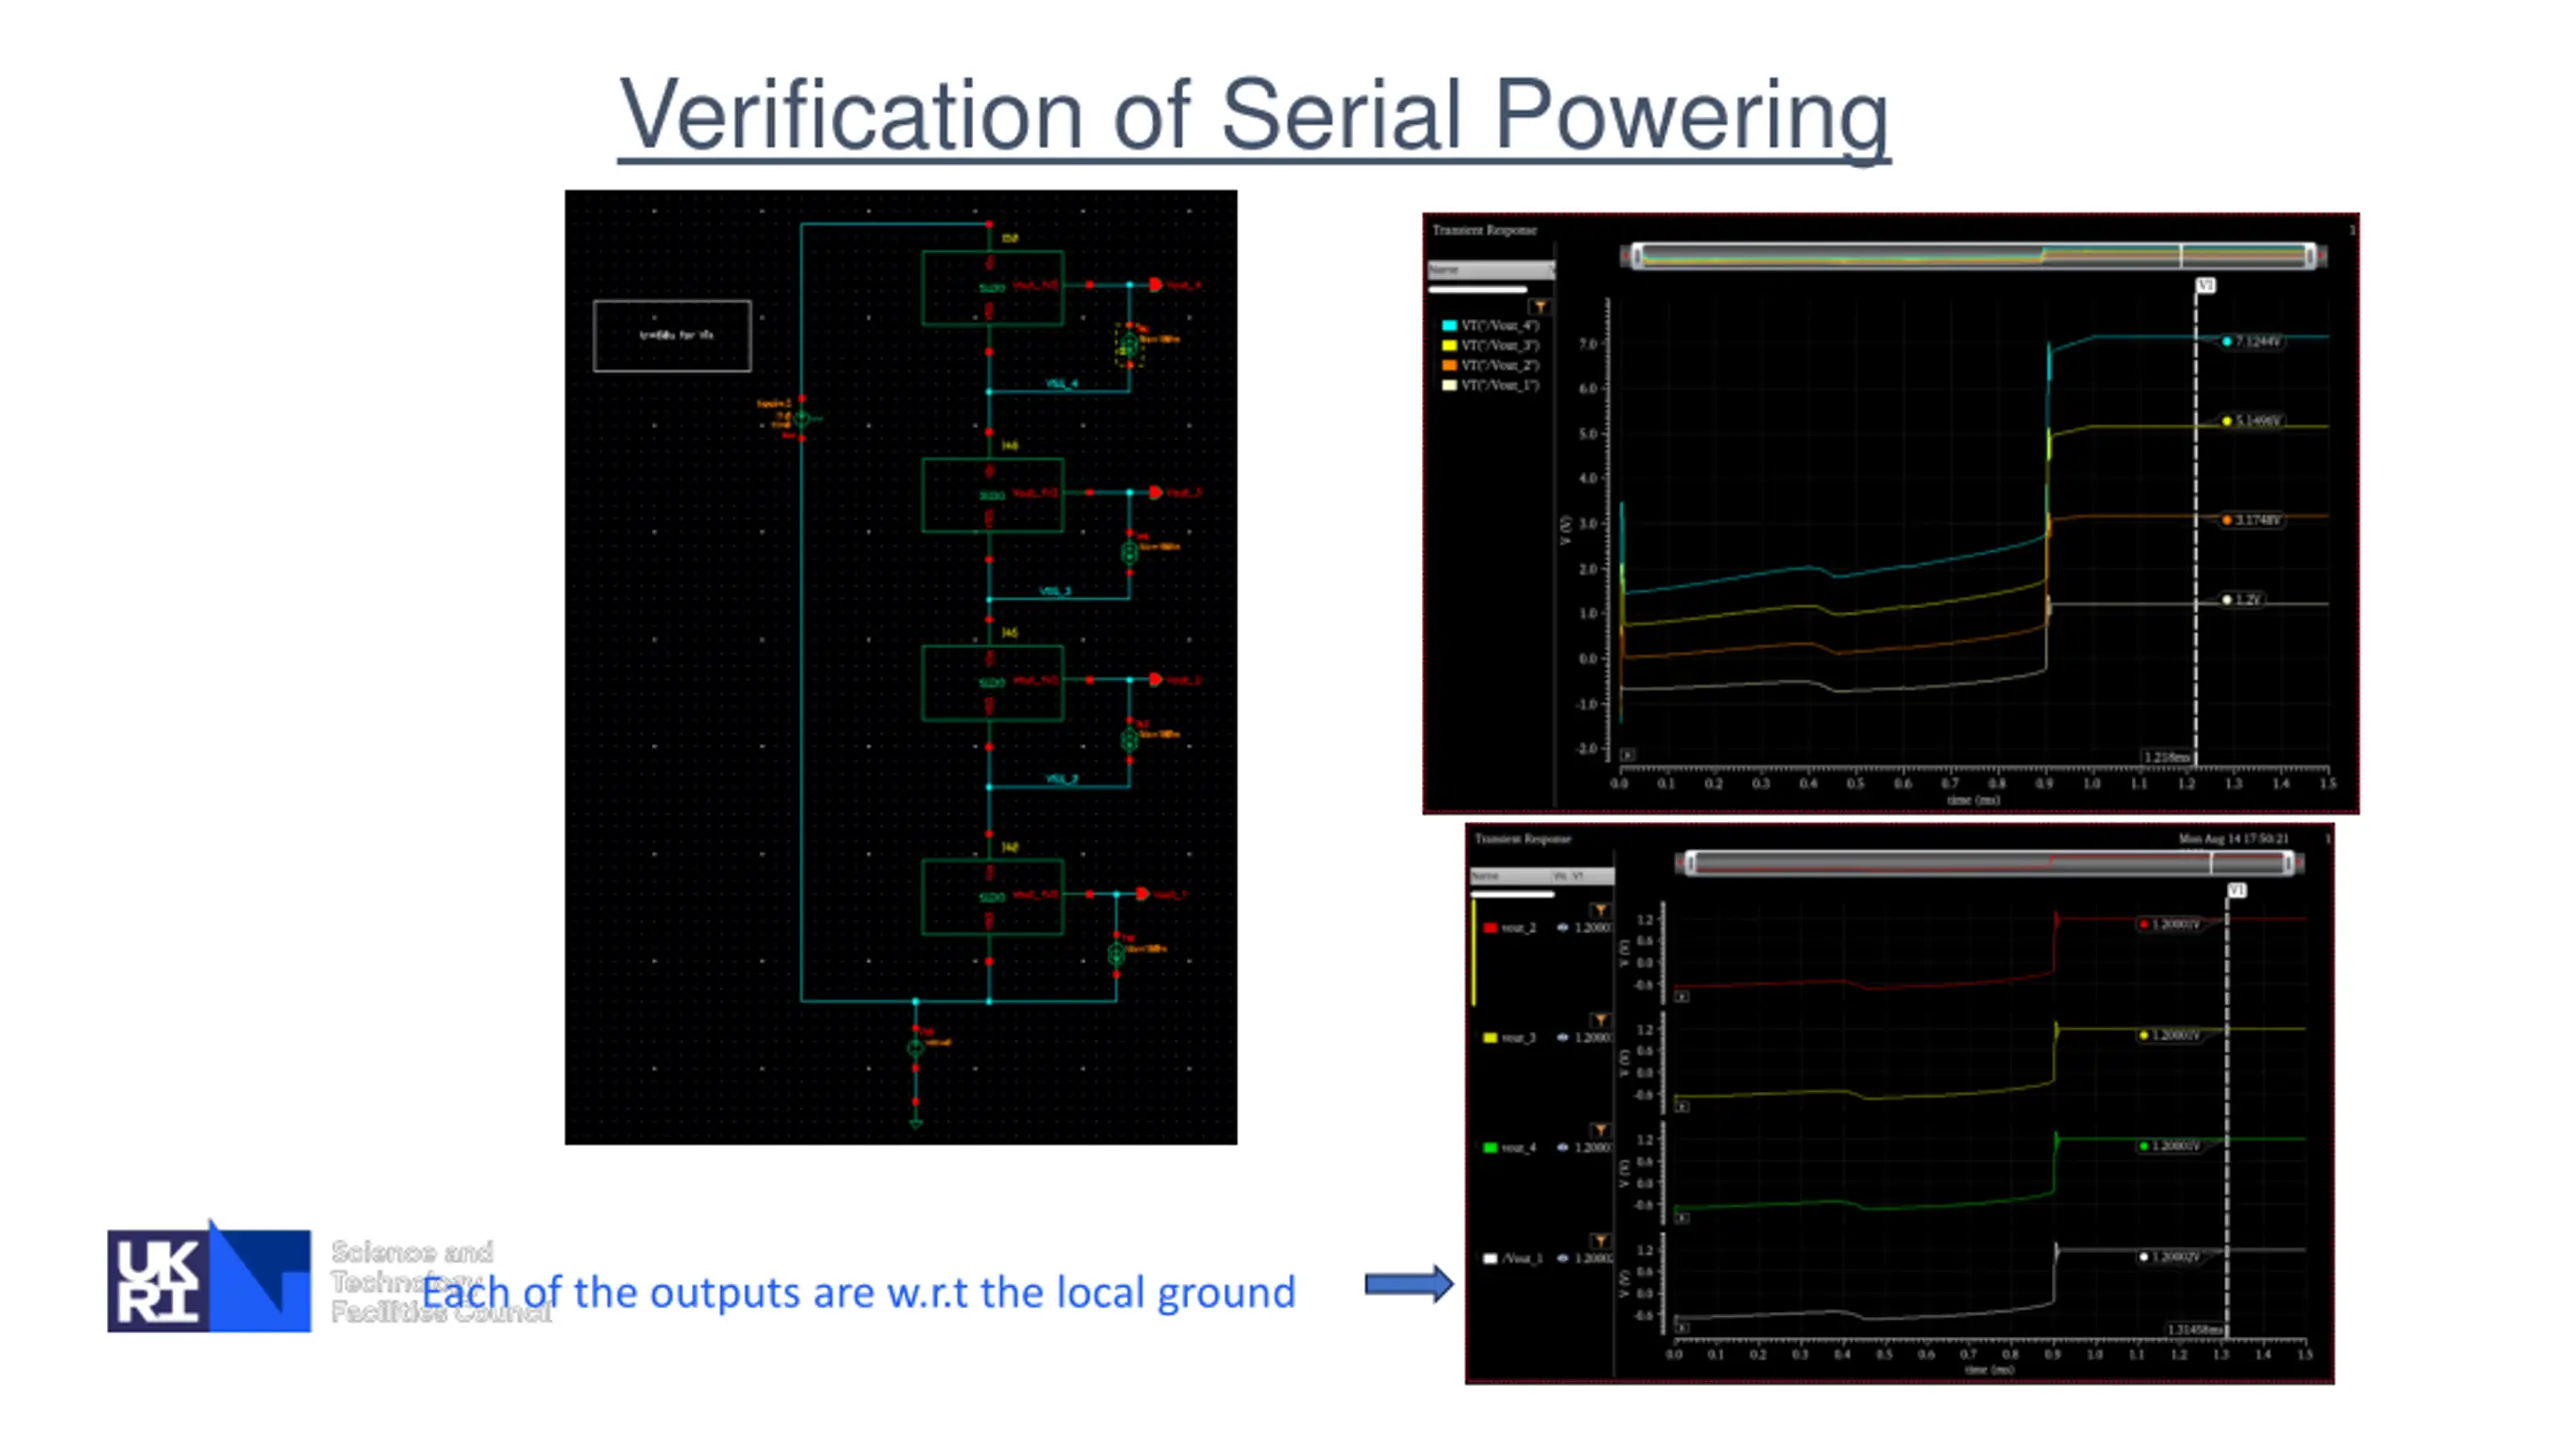Click the red Vout_3 output pin in schematic
This screenshot has height=1440, width=2560.
click(x=1156, y=492)
